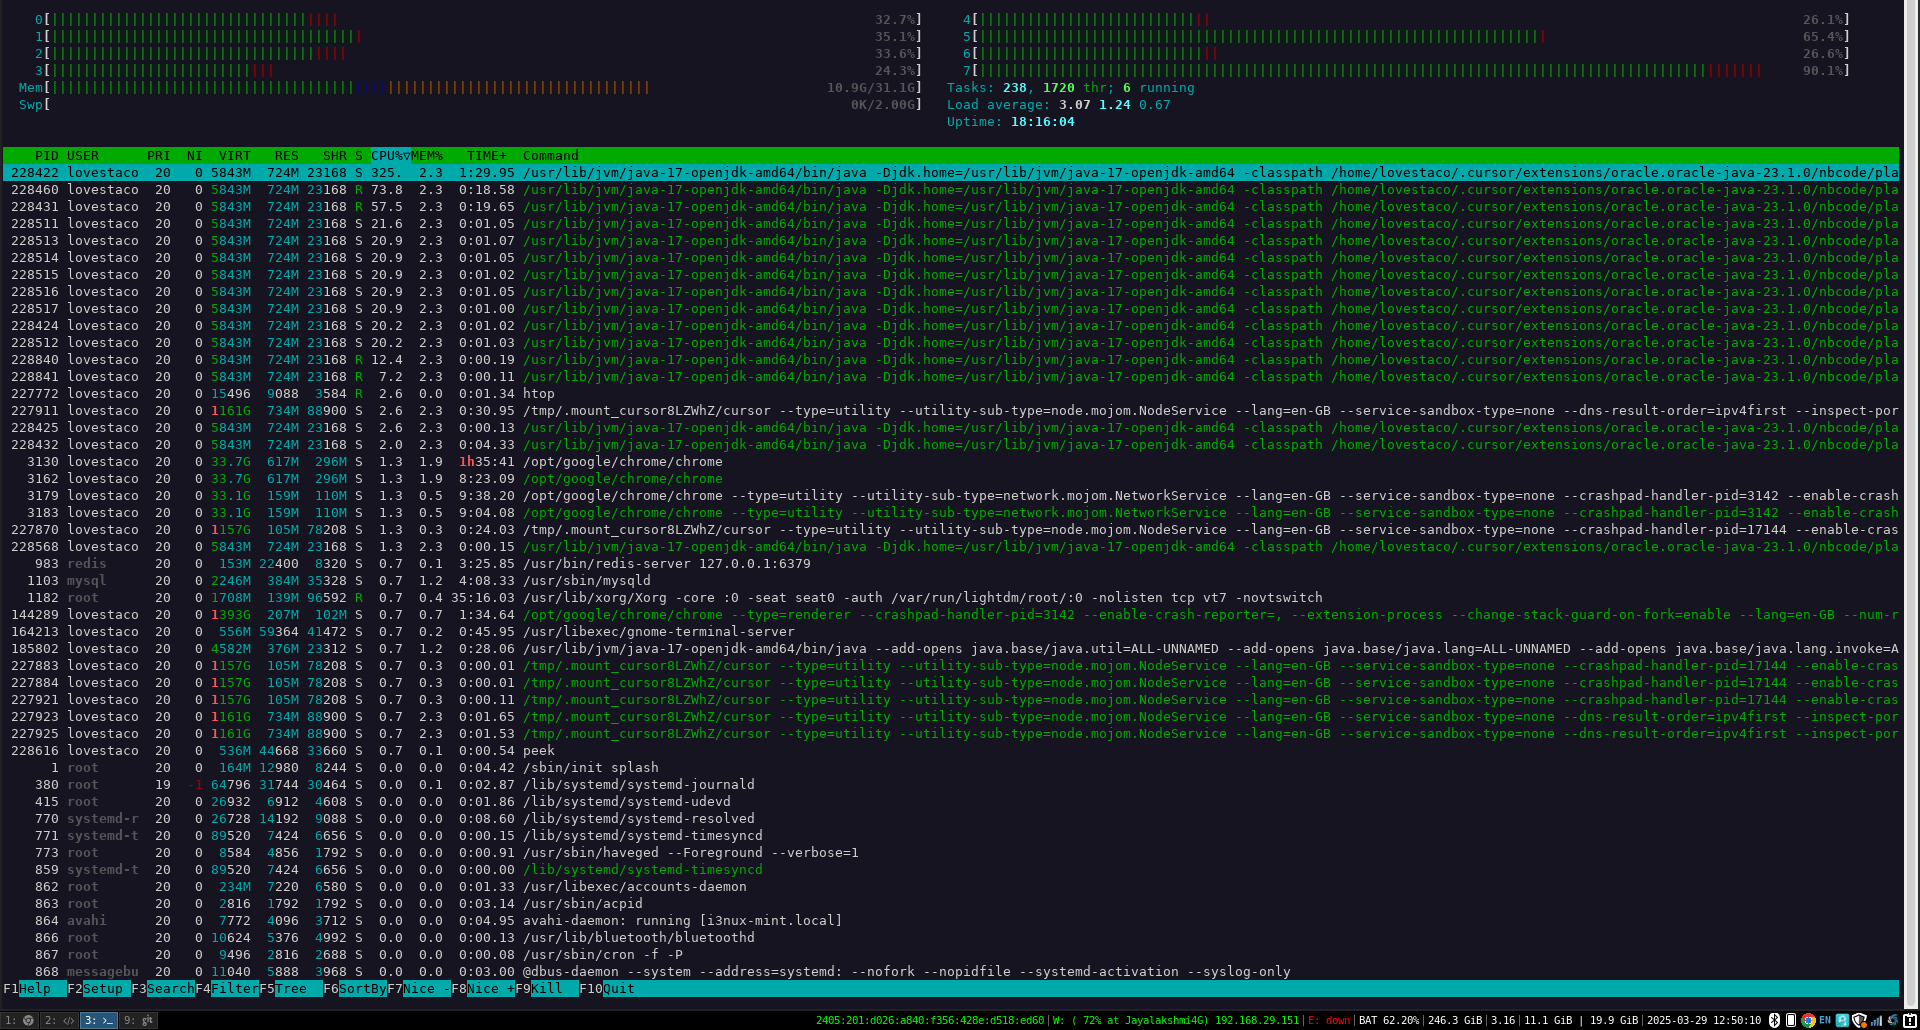Select the dbus-daemon process row
Screen dimensions: 1920x1030
pos(950,972)
